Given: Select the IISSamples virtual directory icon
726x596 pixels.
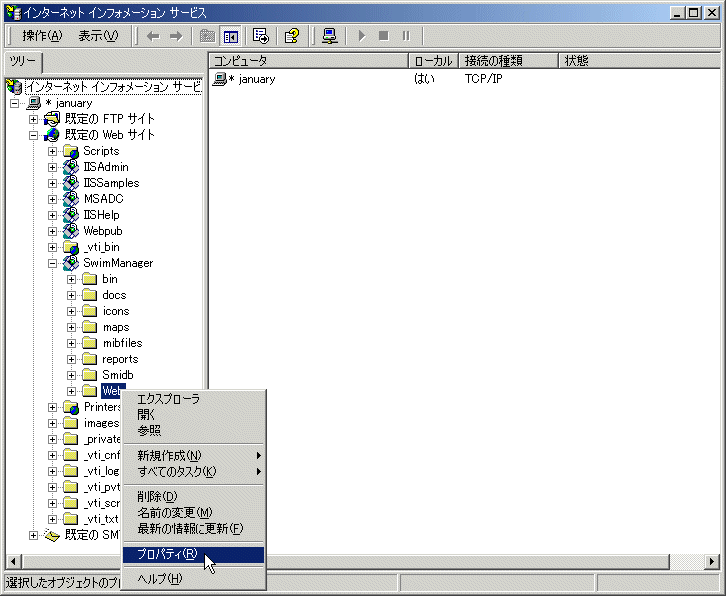Looking at the screenshot, I should 71,183.
